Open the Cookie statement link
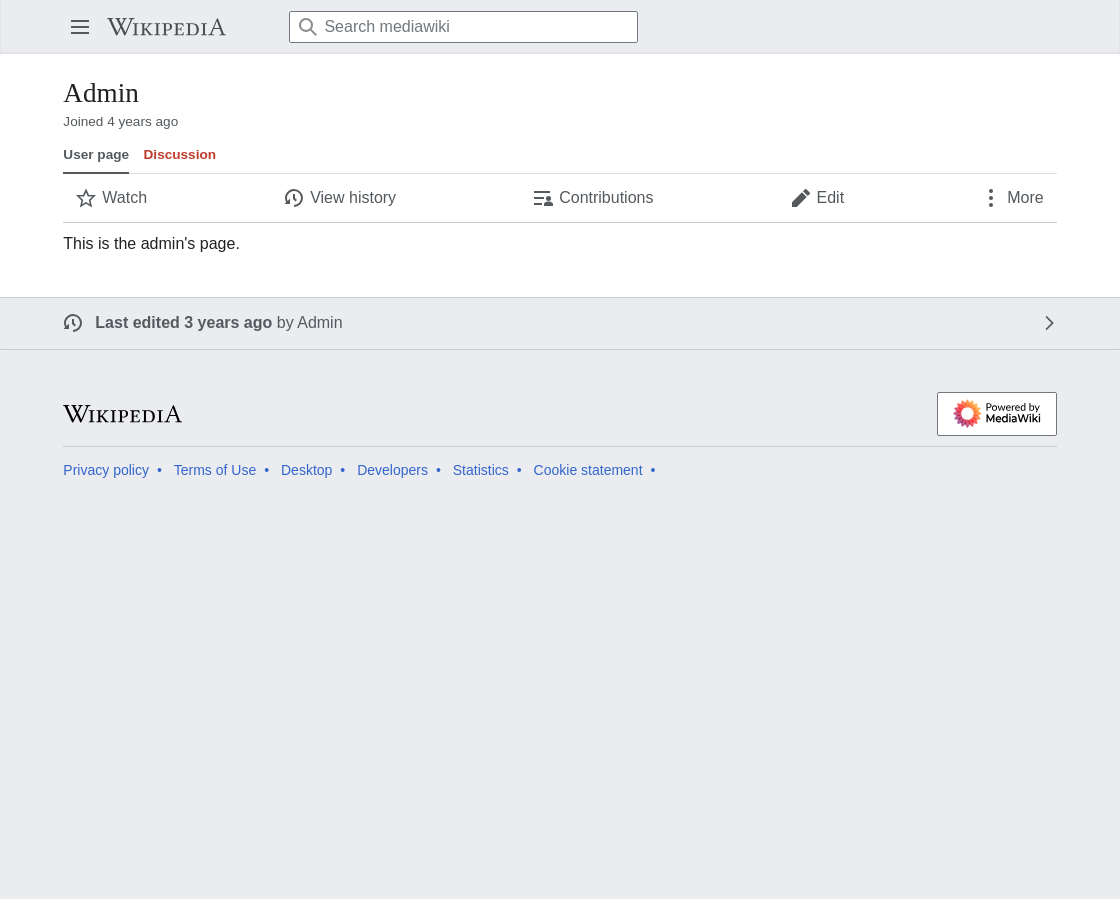Screen dimensions: 1120x900 (588, 470)
